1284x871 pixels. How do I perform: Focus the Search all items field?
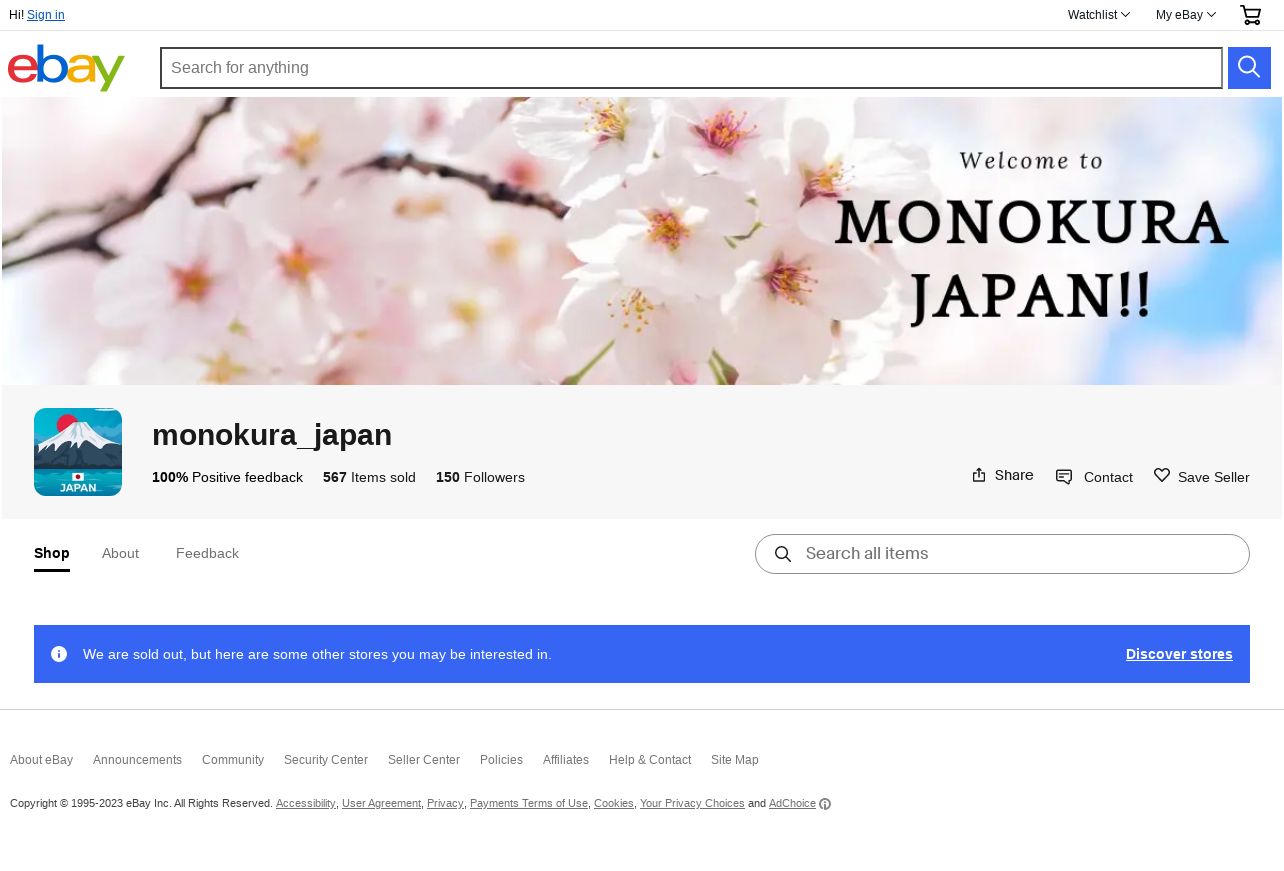point(1002,554)
